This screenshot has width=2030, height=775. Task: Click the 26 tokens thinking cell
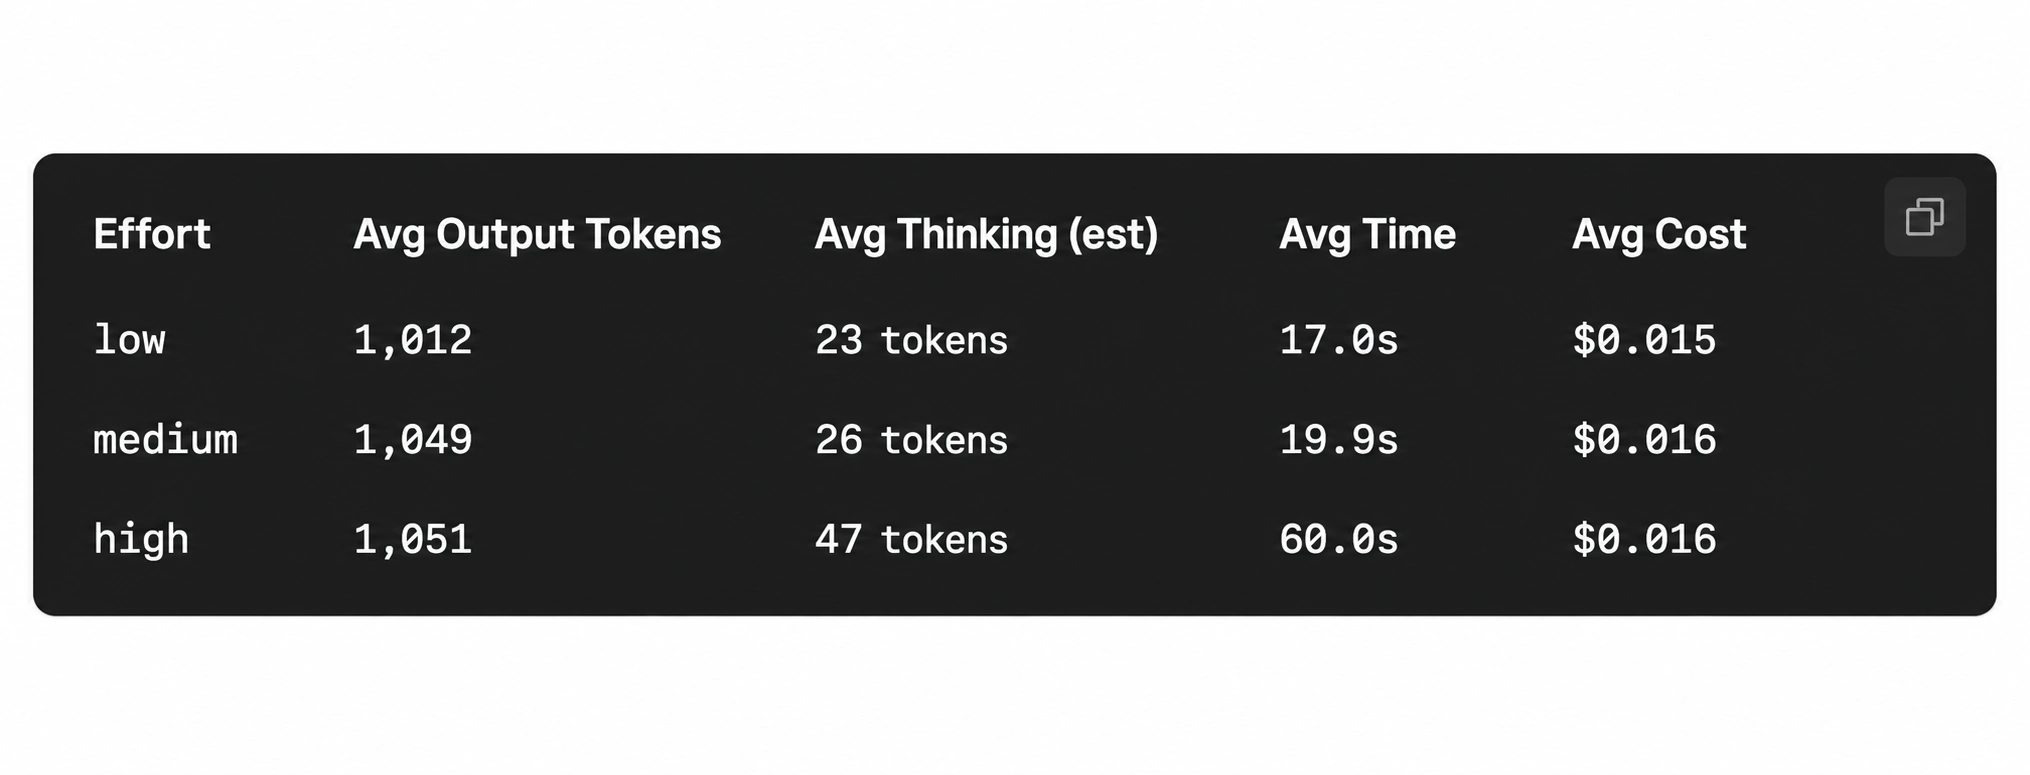point(911,440)
